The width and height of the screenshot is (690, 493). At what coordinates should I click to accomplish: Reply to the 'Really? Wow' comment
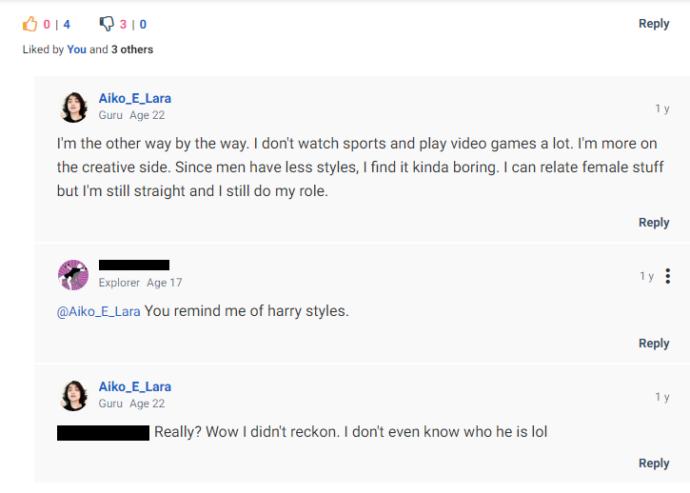(x=654, y=463)
